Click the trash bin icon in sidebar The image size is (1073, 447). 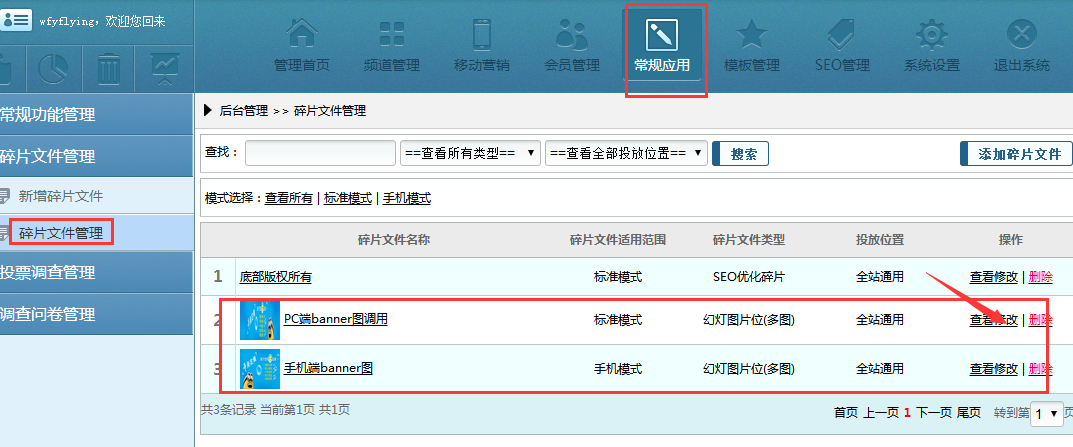pyautogui.click(x=108, y=68)
